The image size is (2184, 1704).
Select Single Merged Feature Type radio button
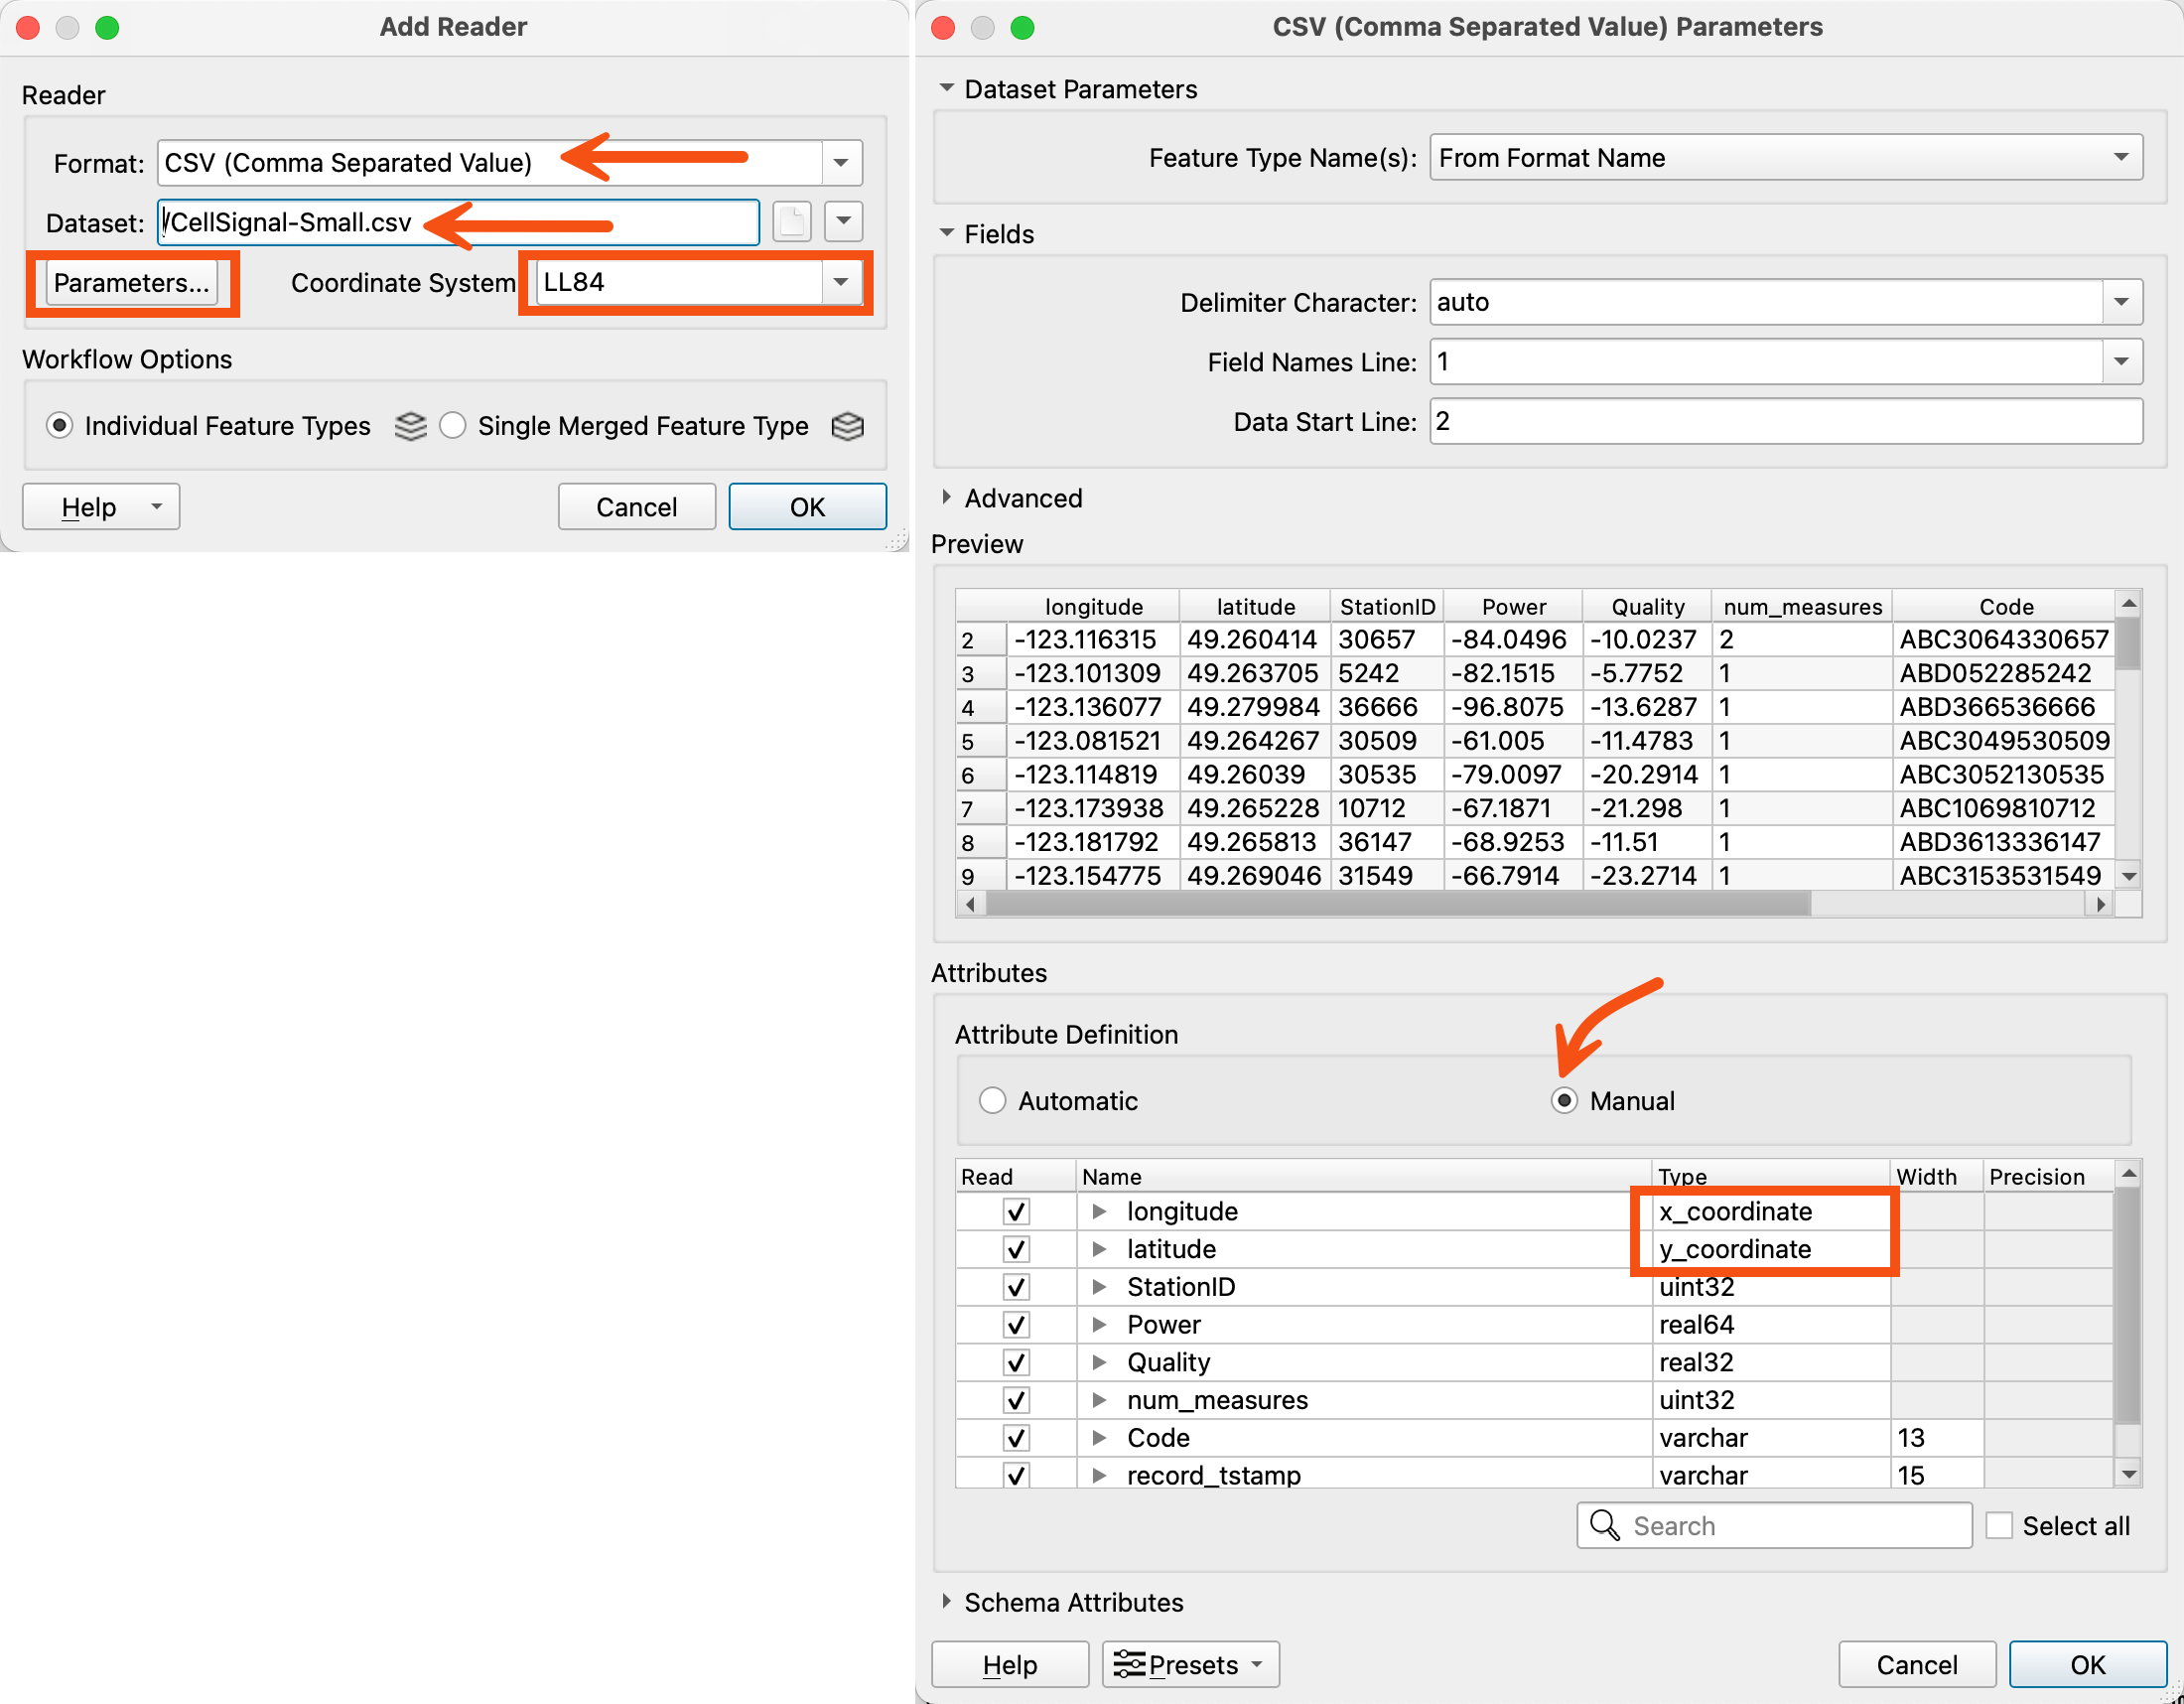[453, 426]
